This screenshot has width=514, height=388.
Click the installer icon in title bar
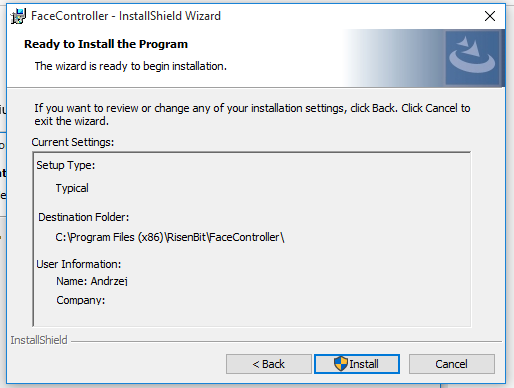[18, 16]
